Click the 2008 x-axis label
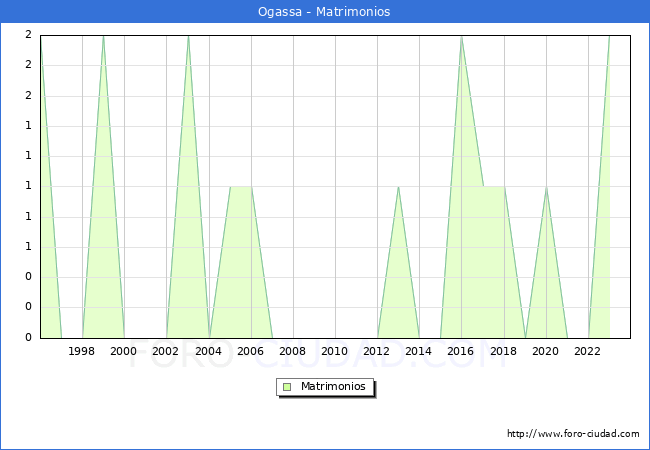 (293, 351)
